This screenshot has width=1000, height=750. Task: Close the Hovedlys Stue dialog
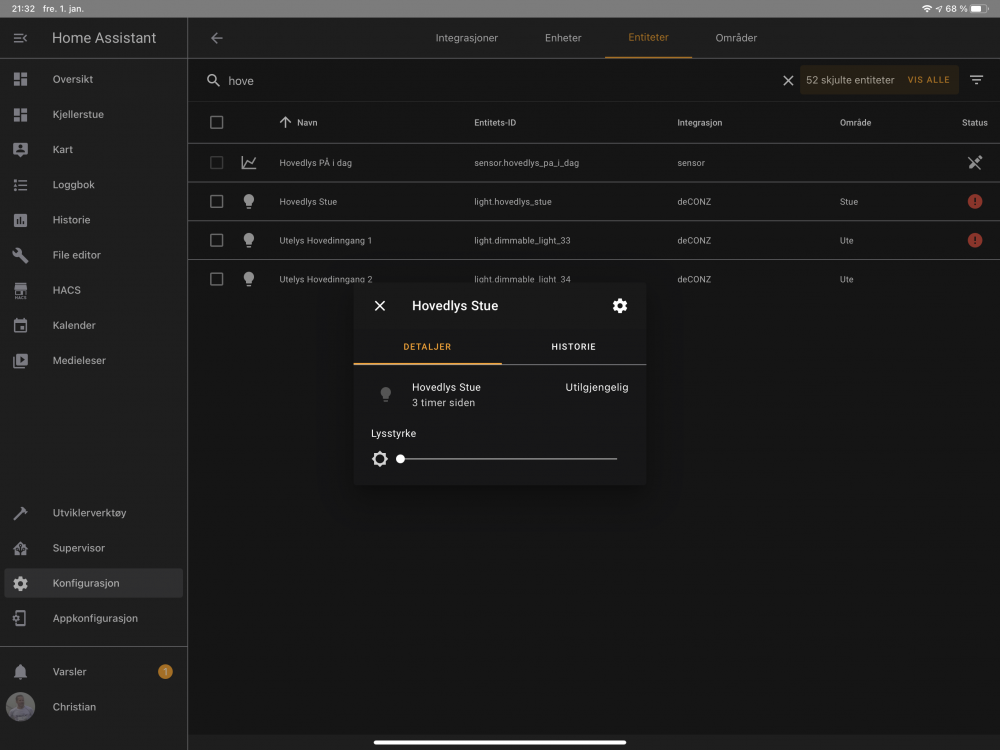(380, 306)
